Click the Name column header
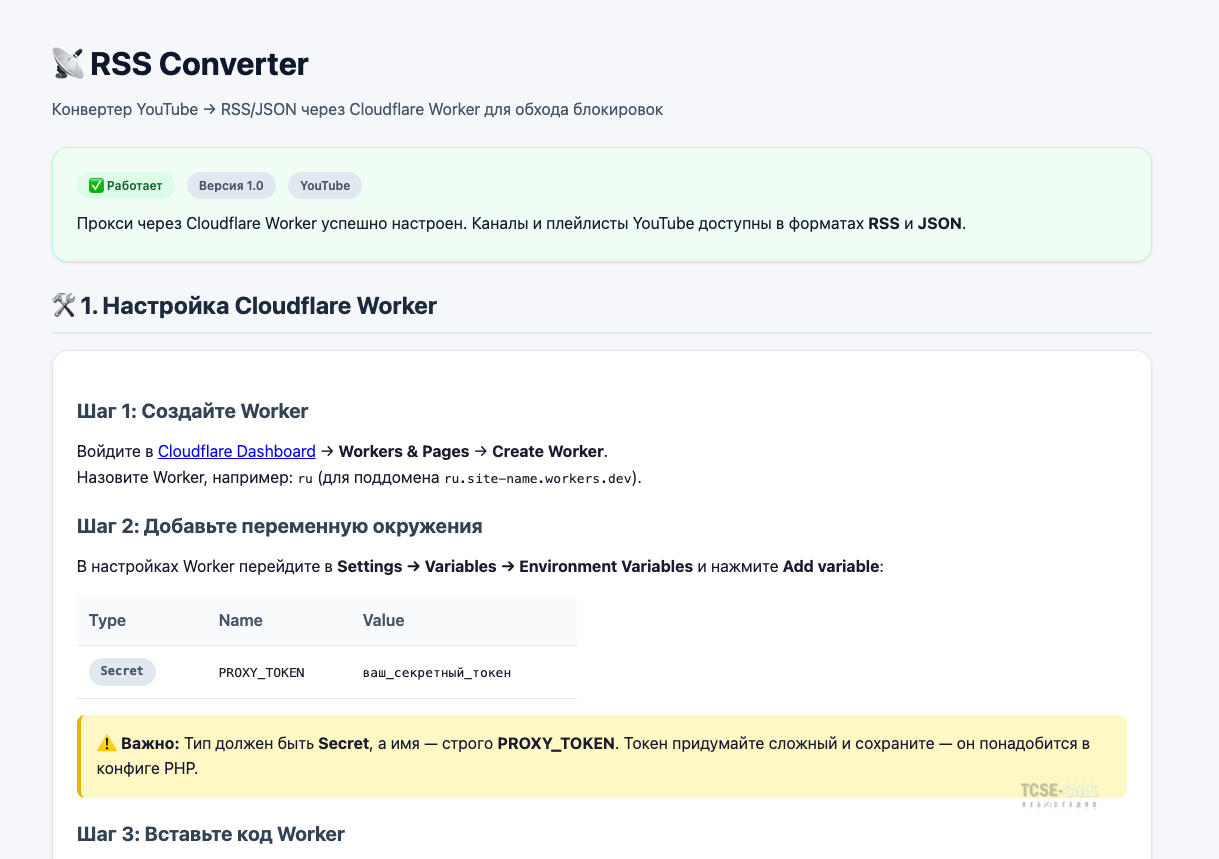Viewport: 1219px width, 859px height. [x=241, y=620]
